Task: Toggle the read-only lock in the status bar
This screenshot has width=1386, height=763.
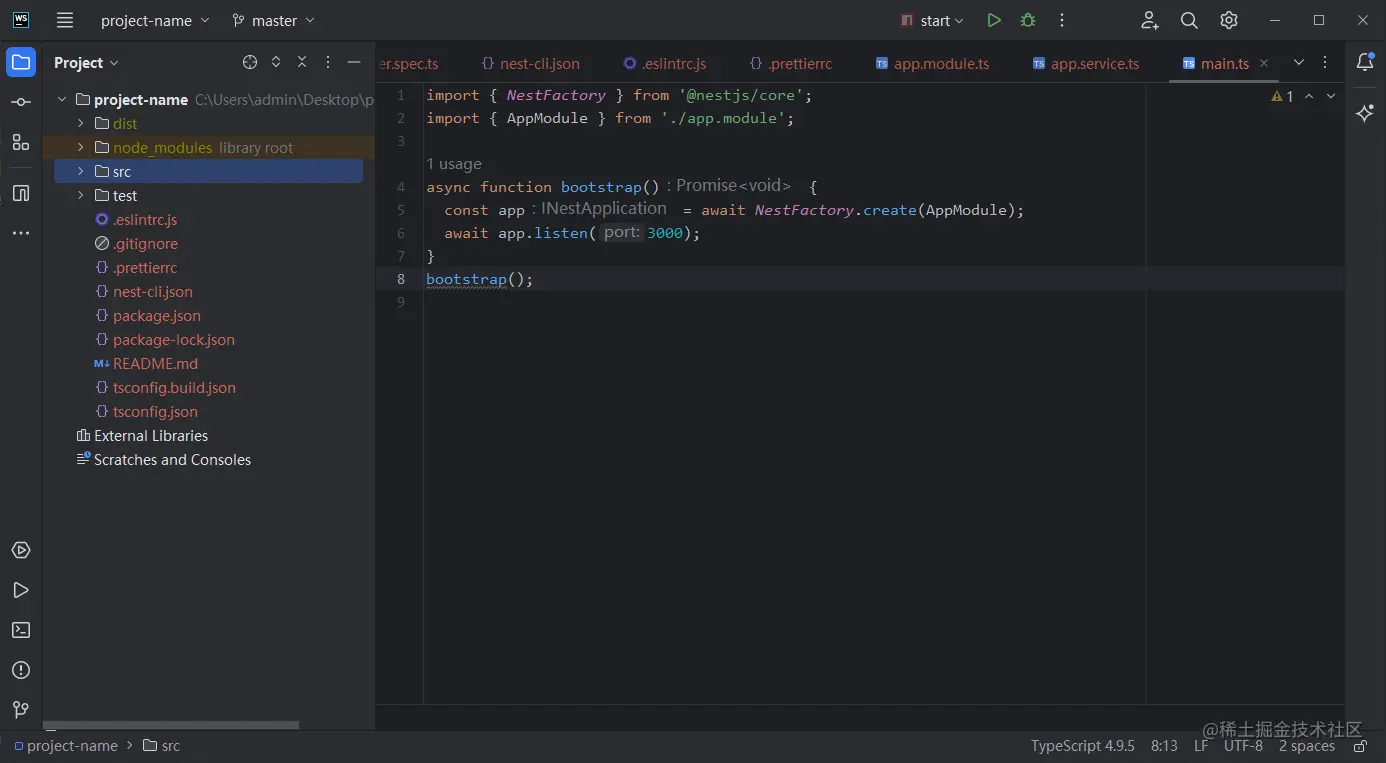Action: point(1360,746)
